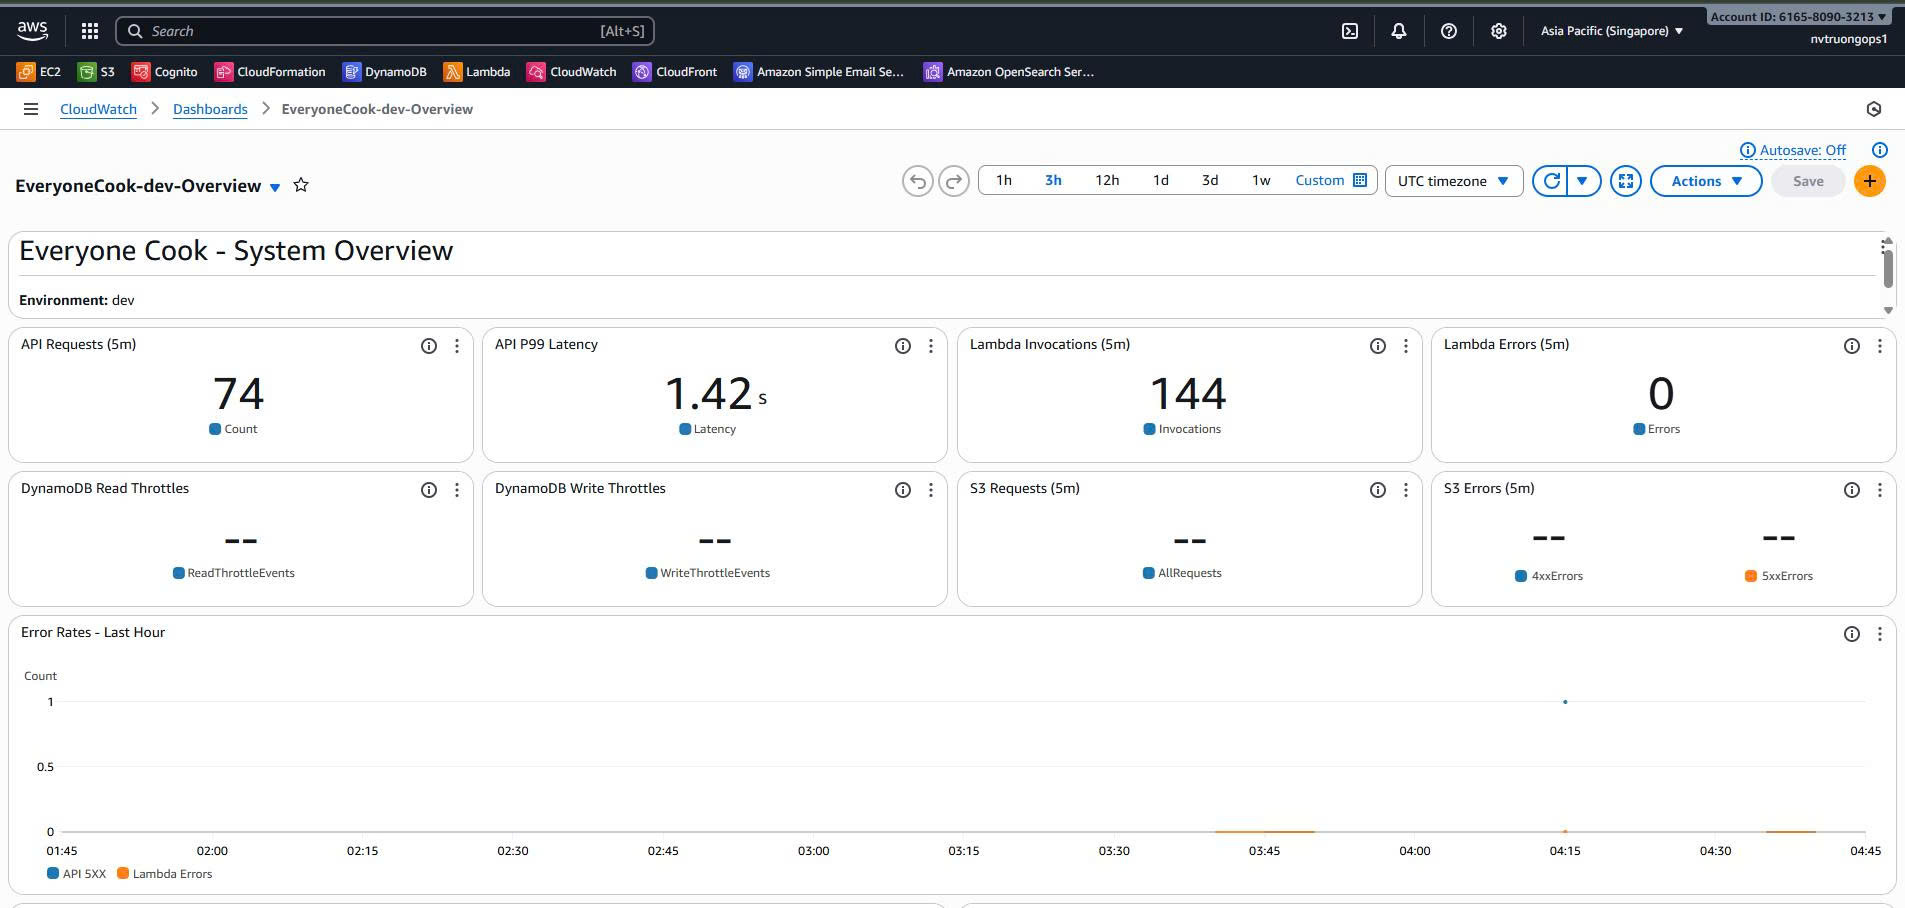This screenshot has height=908, width=1905.
Task: Open the Actions dropdown
Action: (1706, 181)
